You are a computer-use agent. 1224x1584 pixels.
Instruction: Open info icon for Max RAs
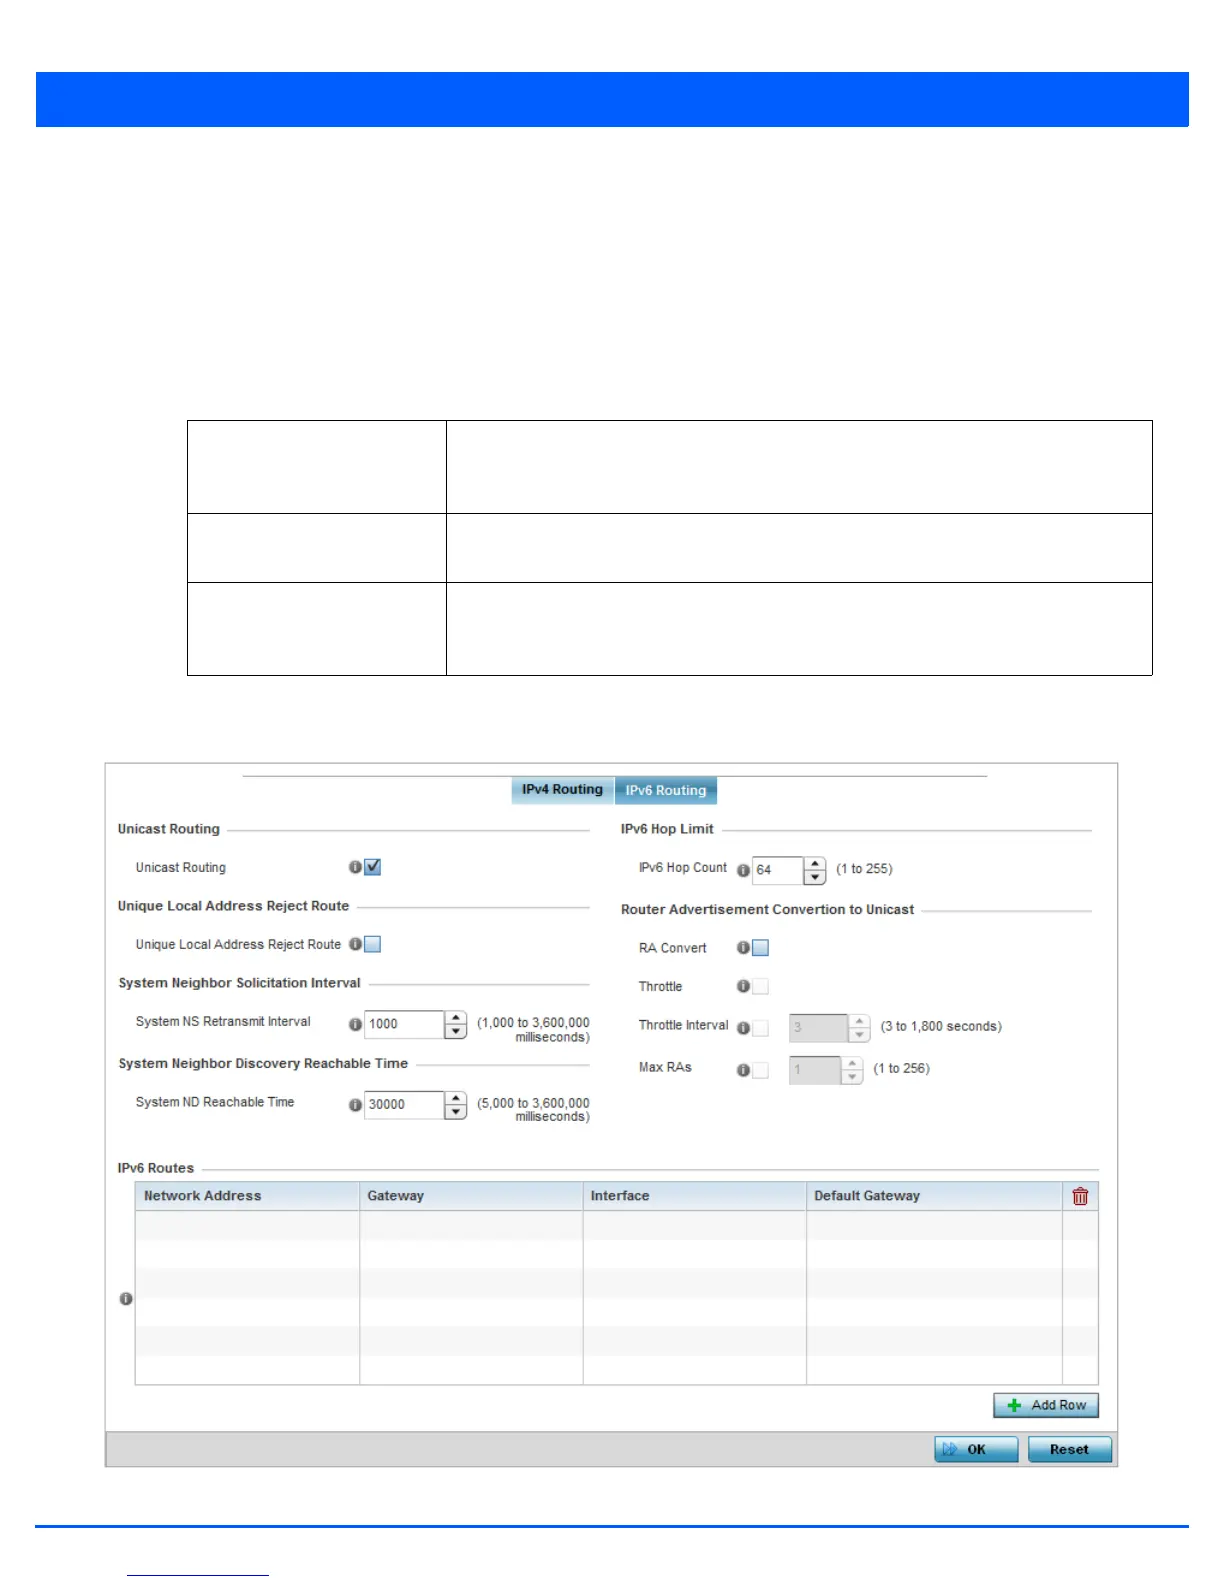[743, 1070]
